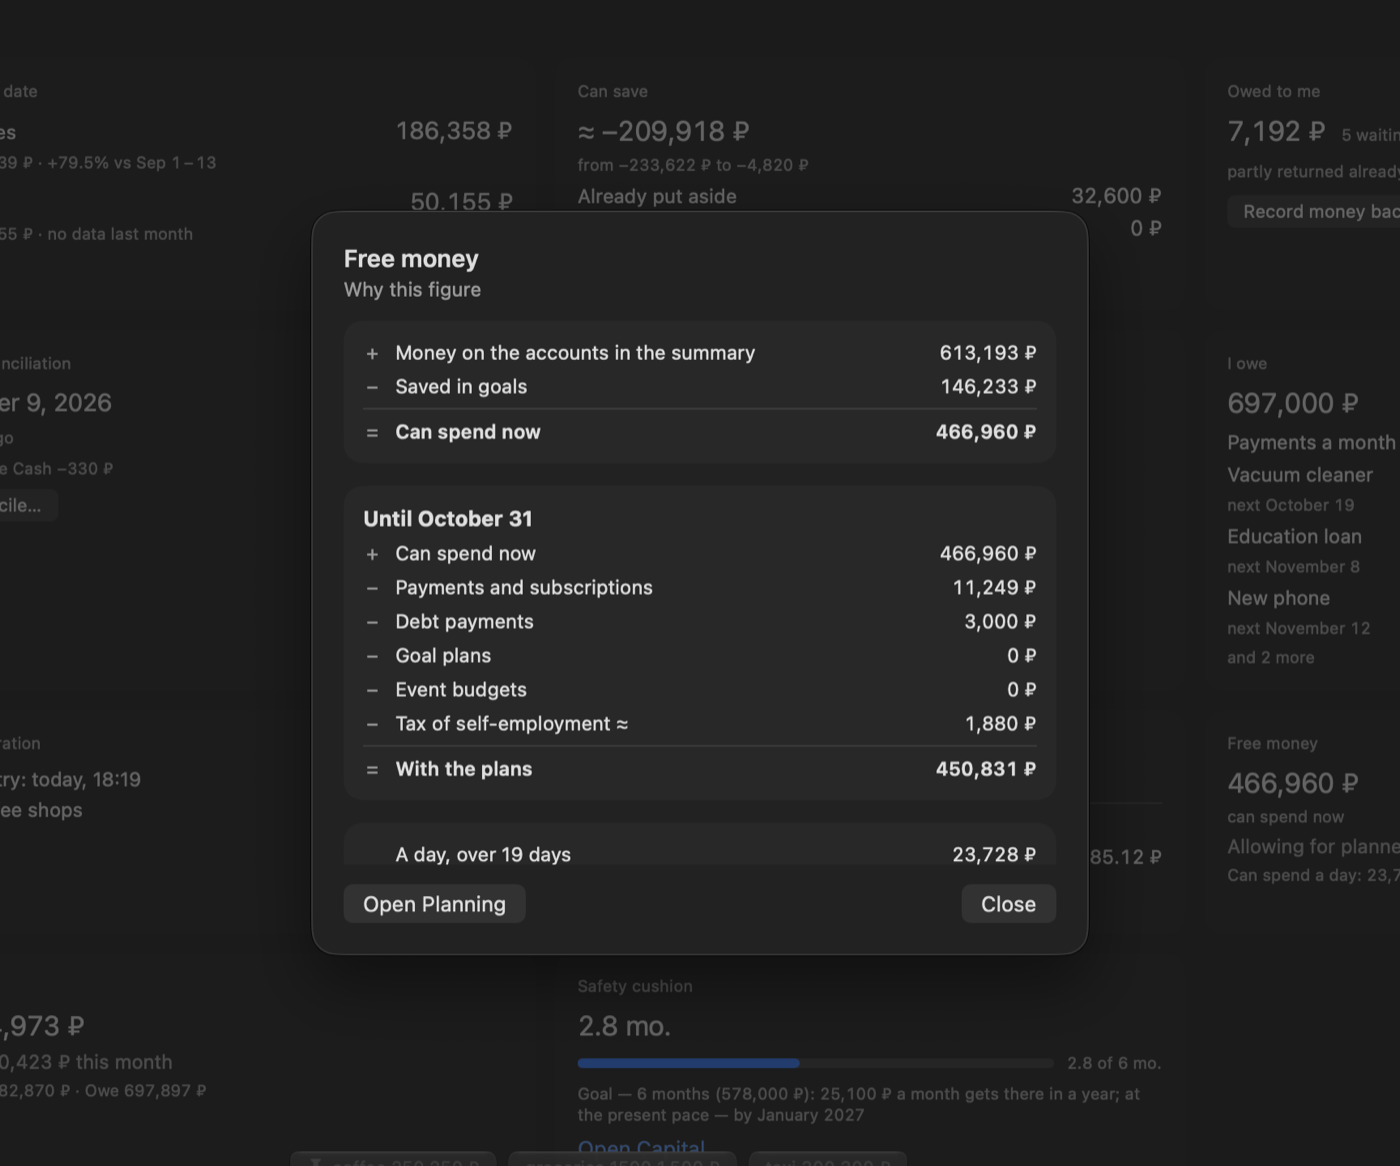Click the 186,358 ₽ amount in background

coord(454,131)
